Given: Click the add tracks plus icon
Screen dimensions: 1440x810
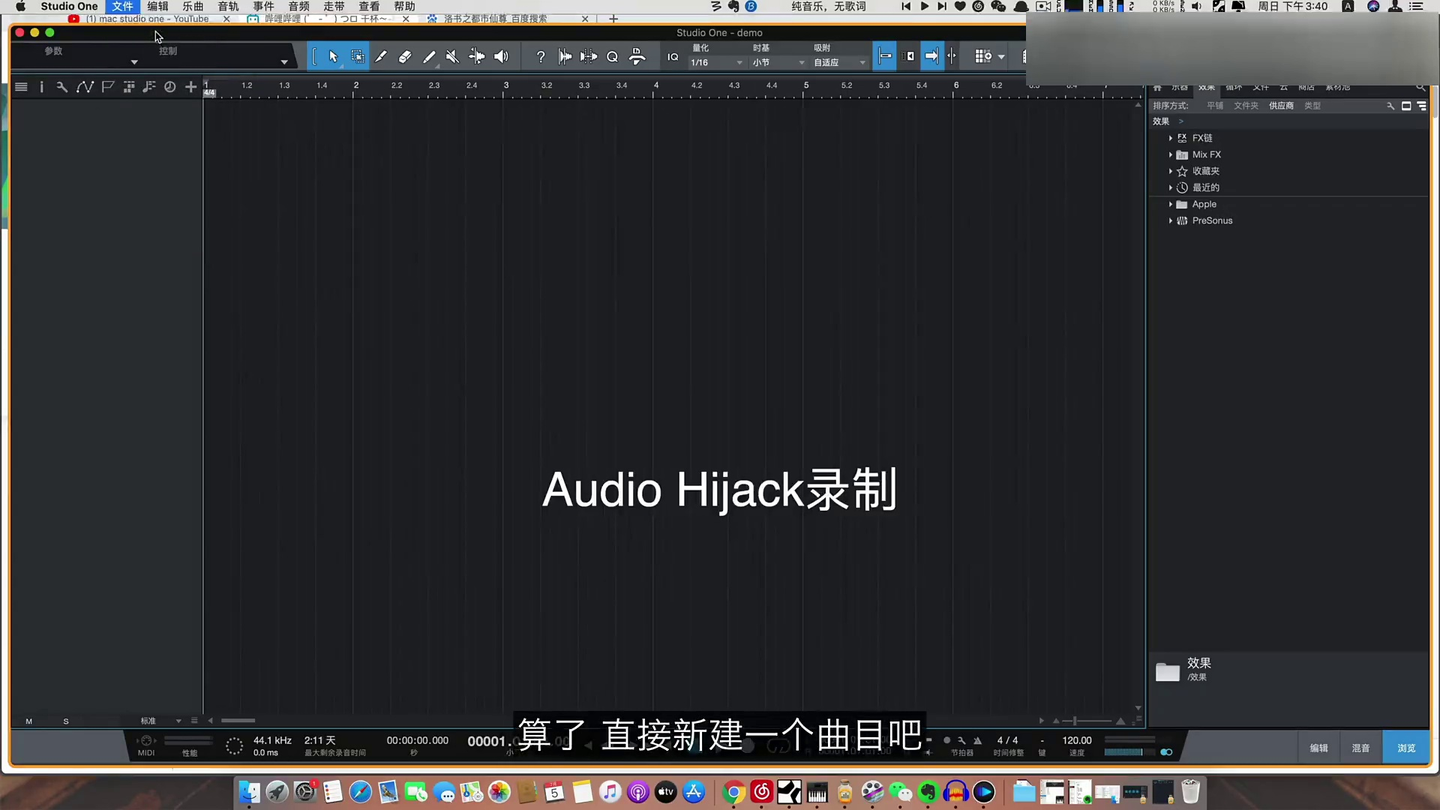Looking at the screenshot, I should coord(191,87).
